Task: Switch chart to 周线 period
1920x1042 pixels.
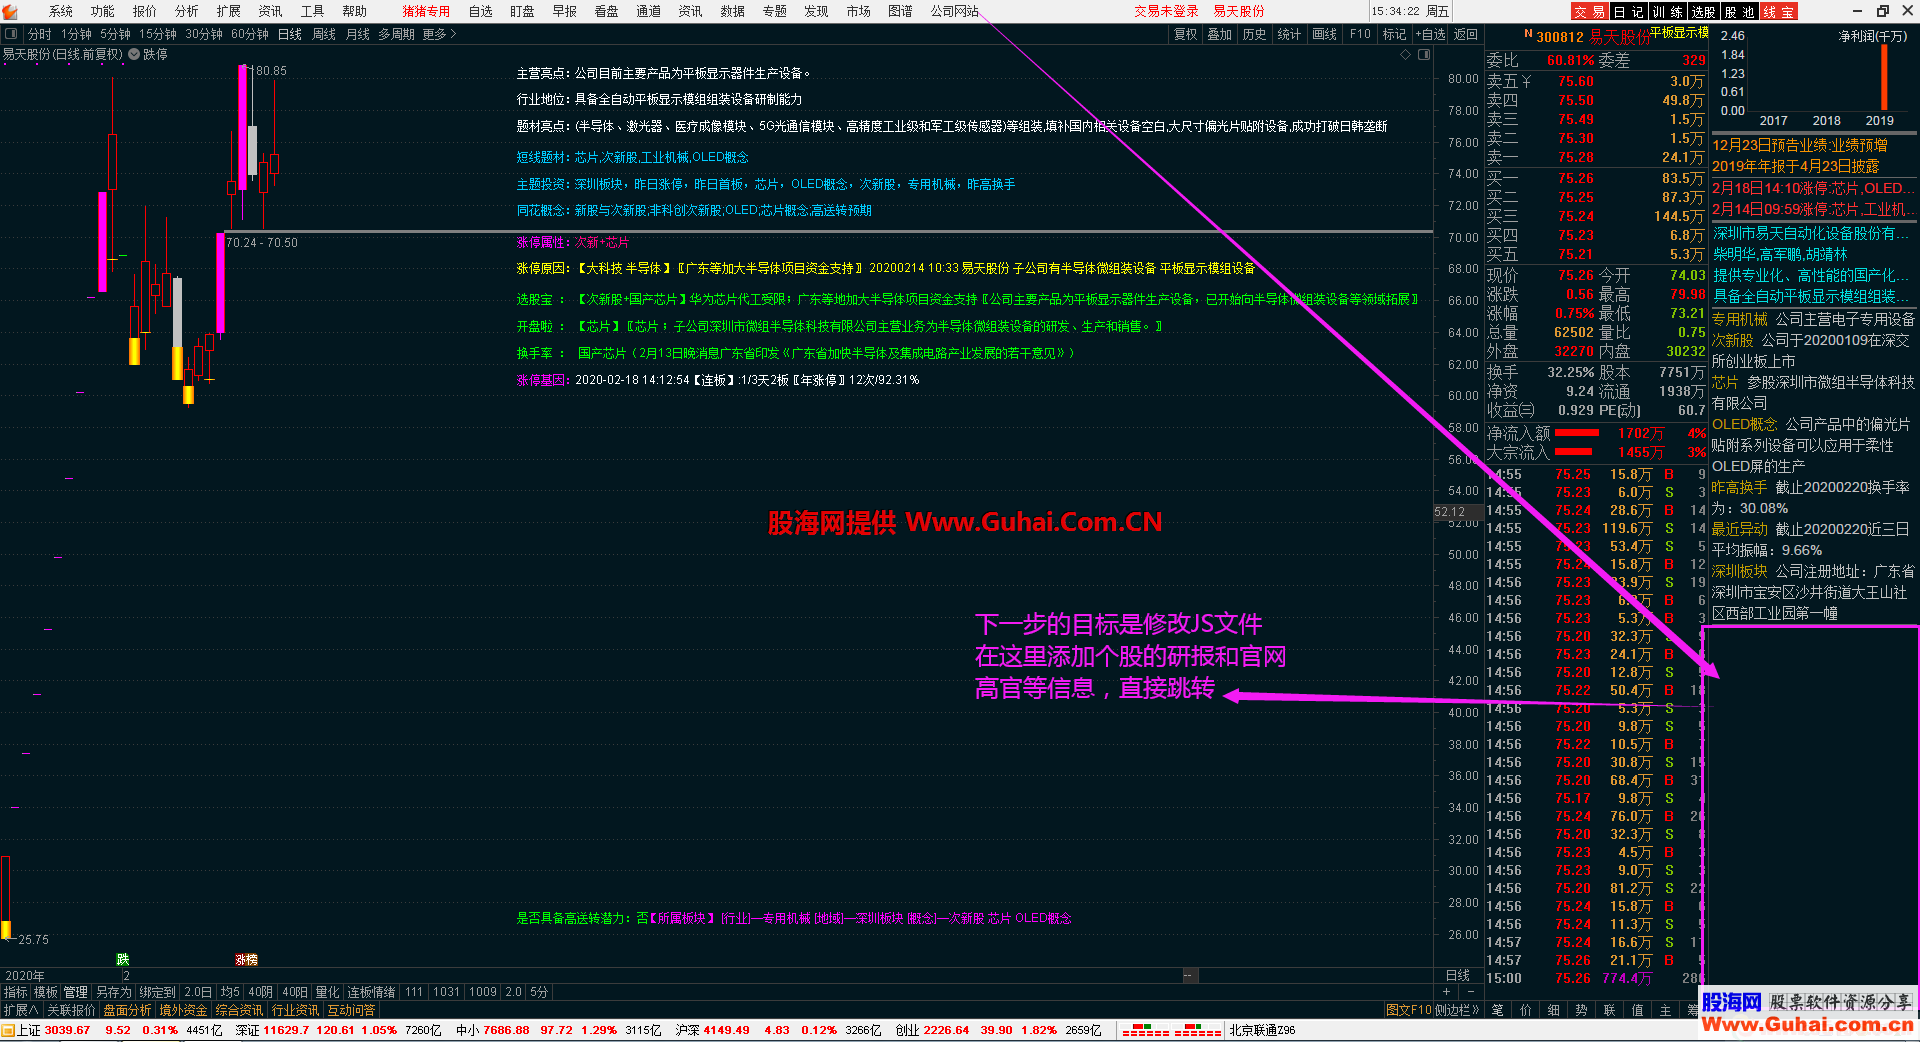Action: click(x=324, y=34)
